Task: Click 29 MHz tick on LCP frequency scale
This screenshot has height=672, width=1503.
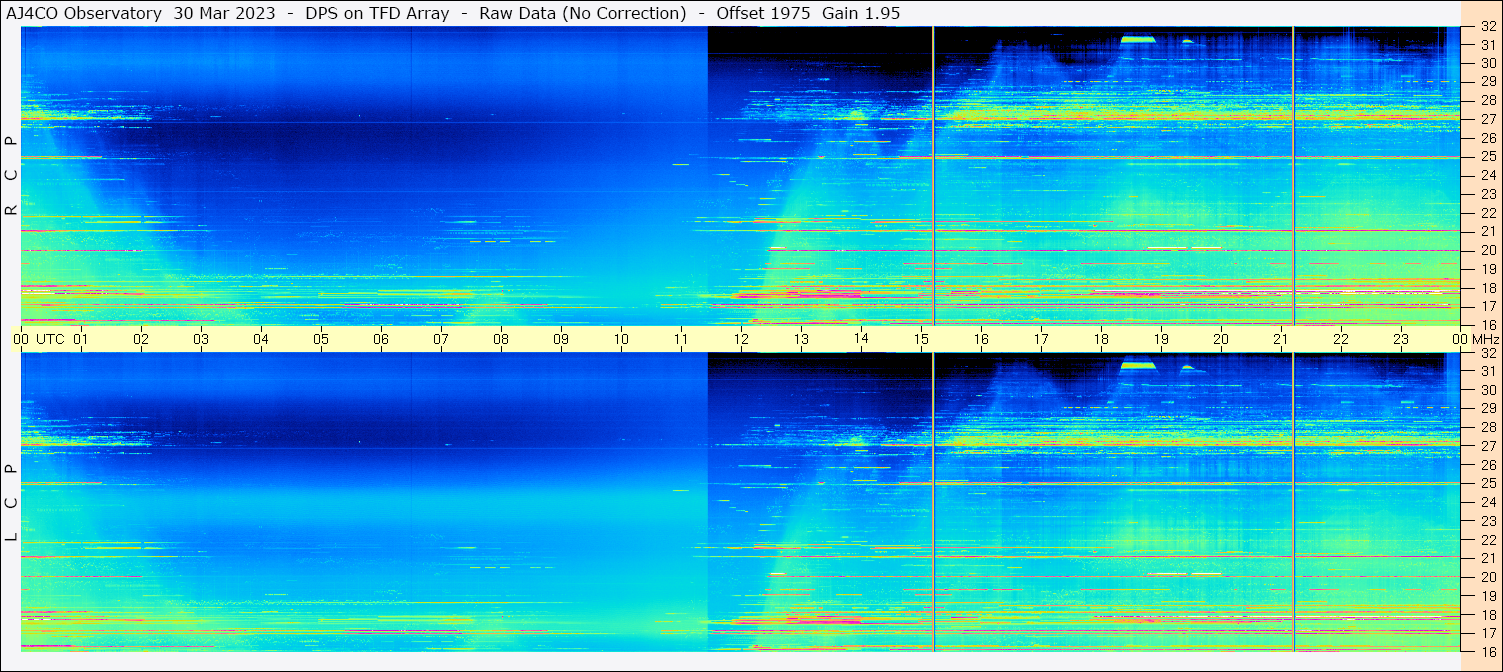Action: 1487,408
